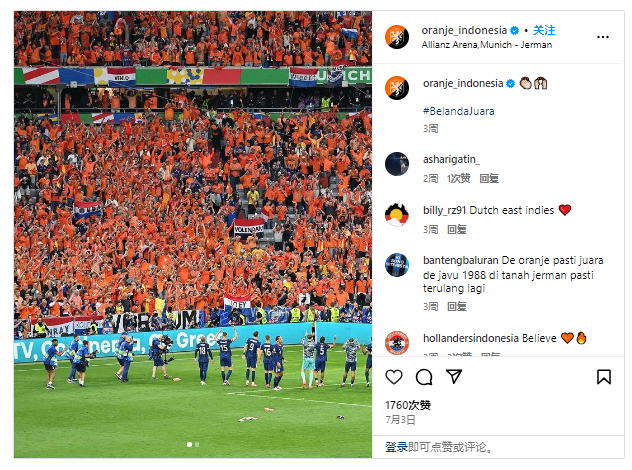
Task: Go to the second photo carousel dot
Action: [197, 444]
